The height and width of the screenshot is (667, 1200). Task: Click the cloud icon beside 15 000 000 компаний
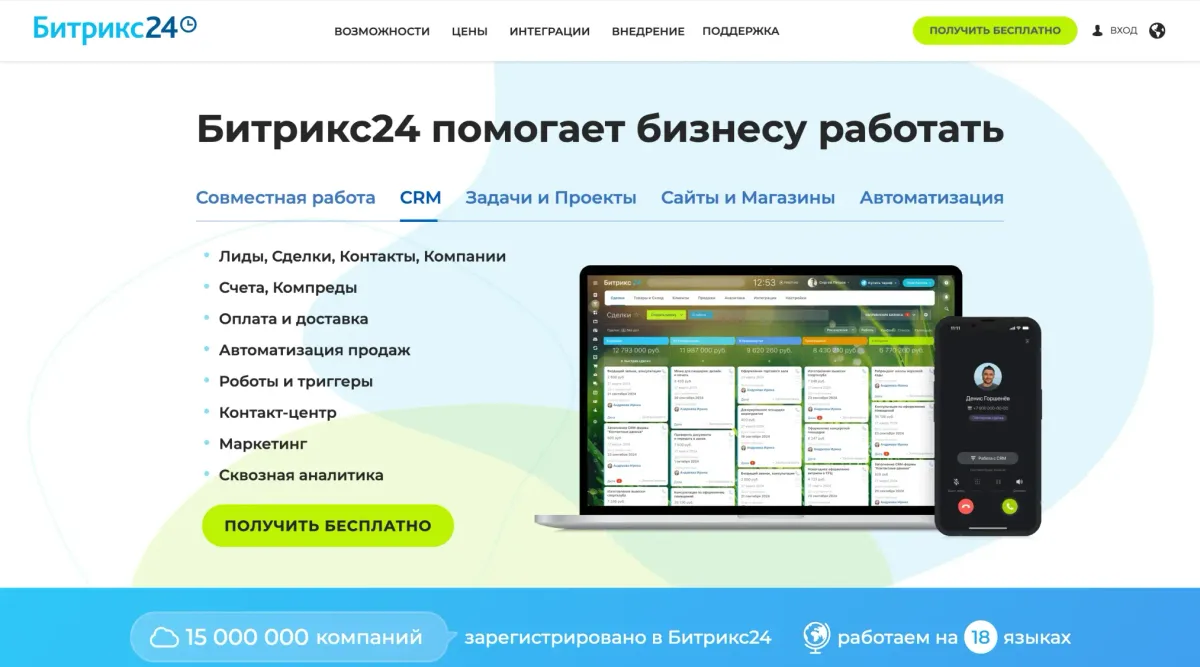point(164,637)
